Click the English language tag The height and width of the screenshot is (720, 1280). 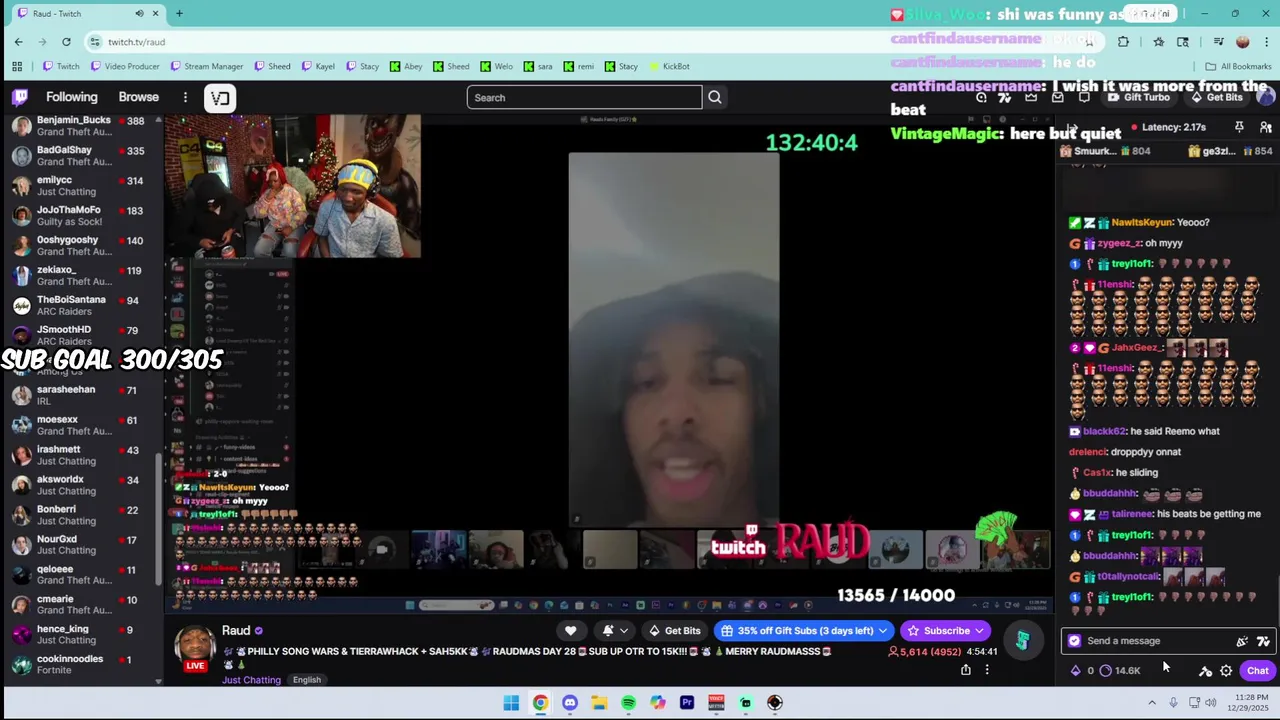(x=307, y=680)
